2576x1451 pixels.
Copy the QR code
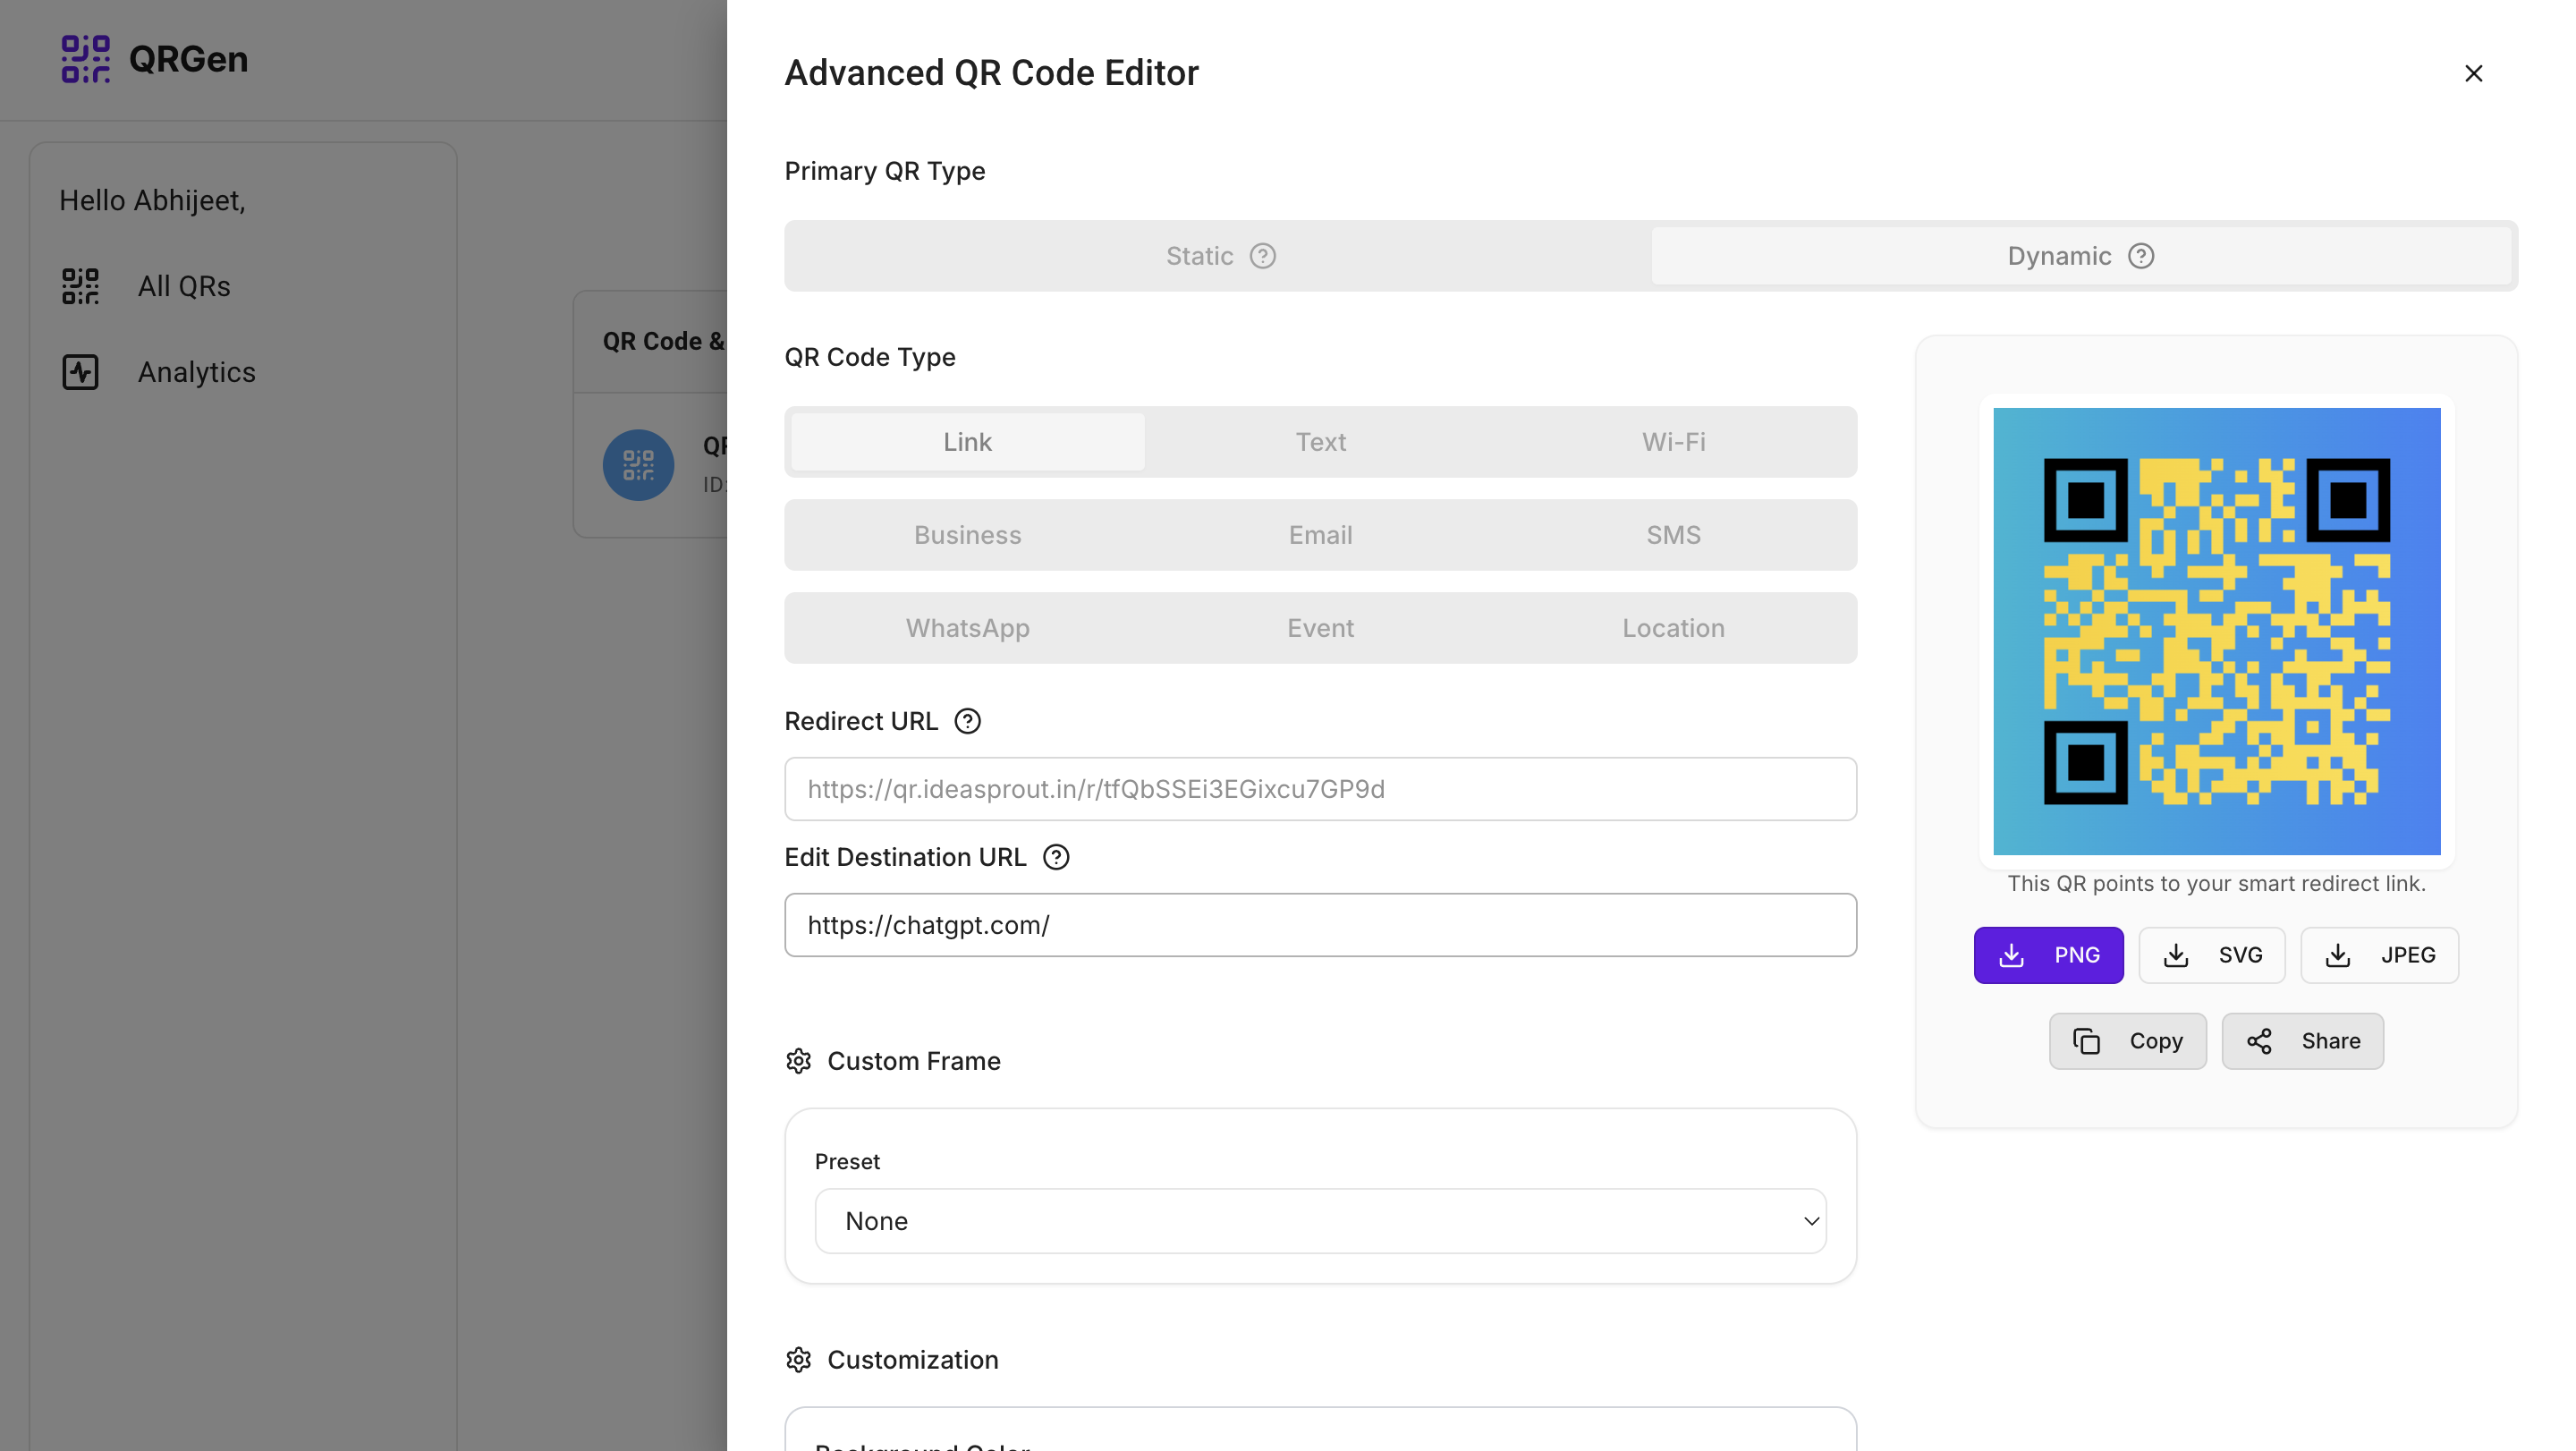point(2127,1041)
